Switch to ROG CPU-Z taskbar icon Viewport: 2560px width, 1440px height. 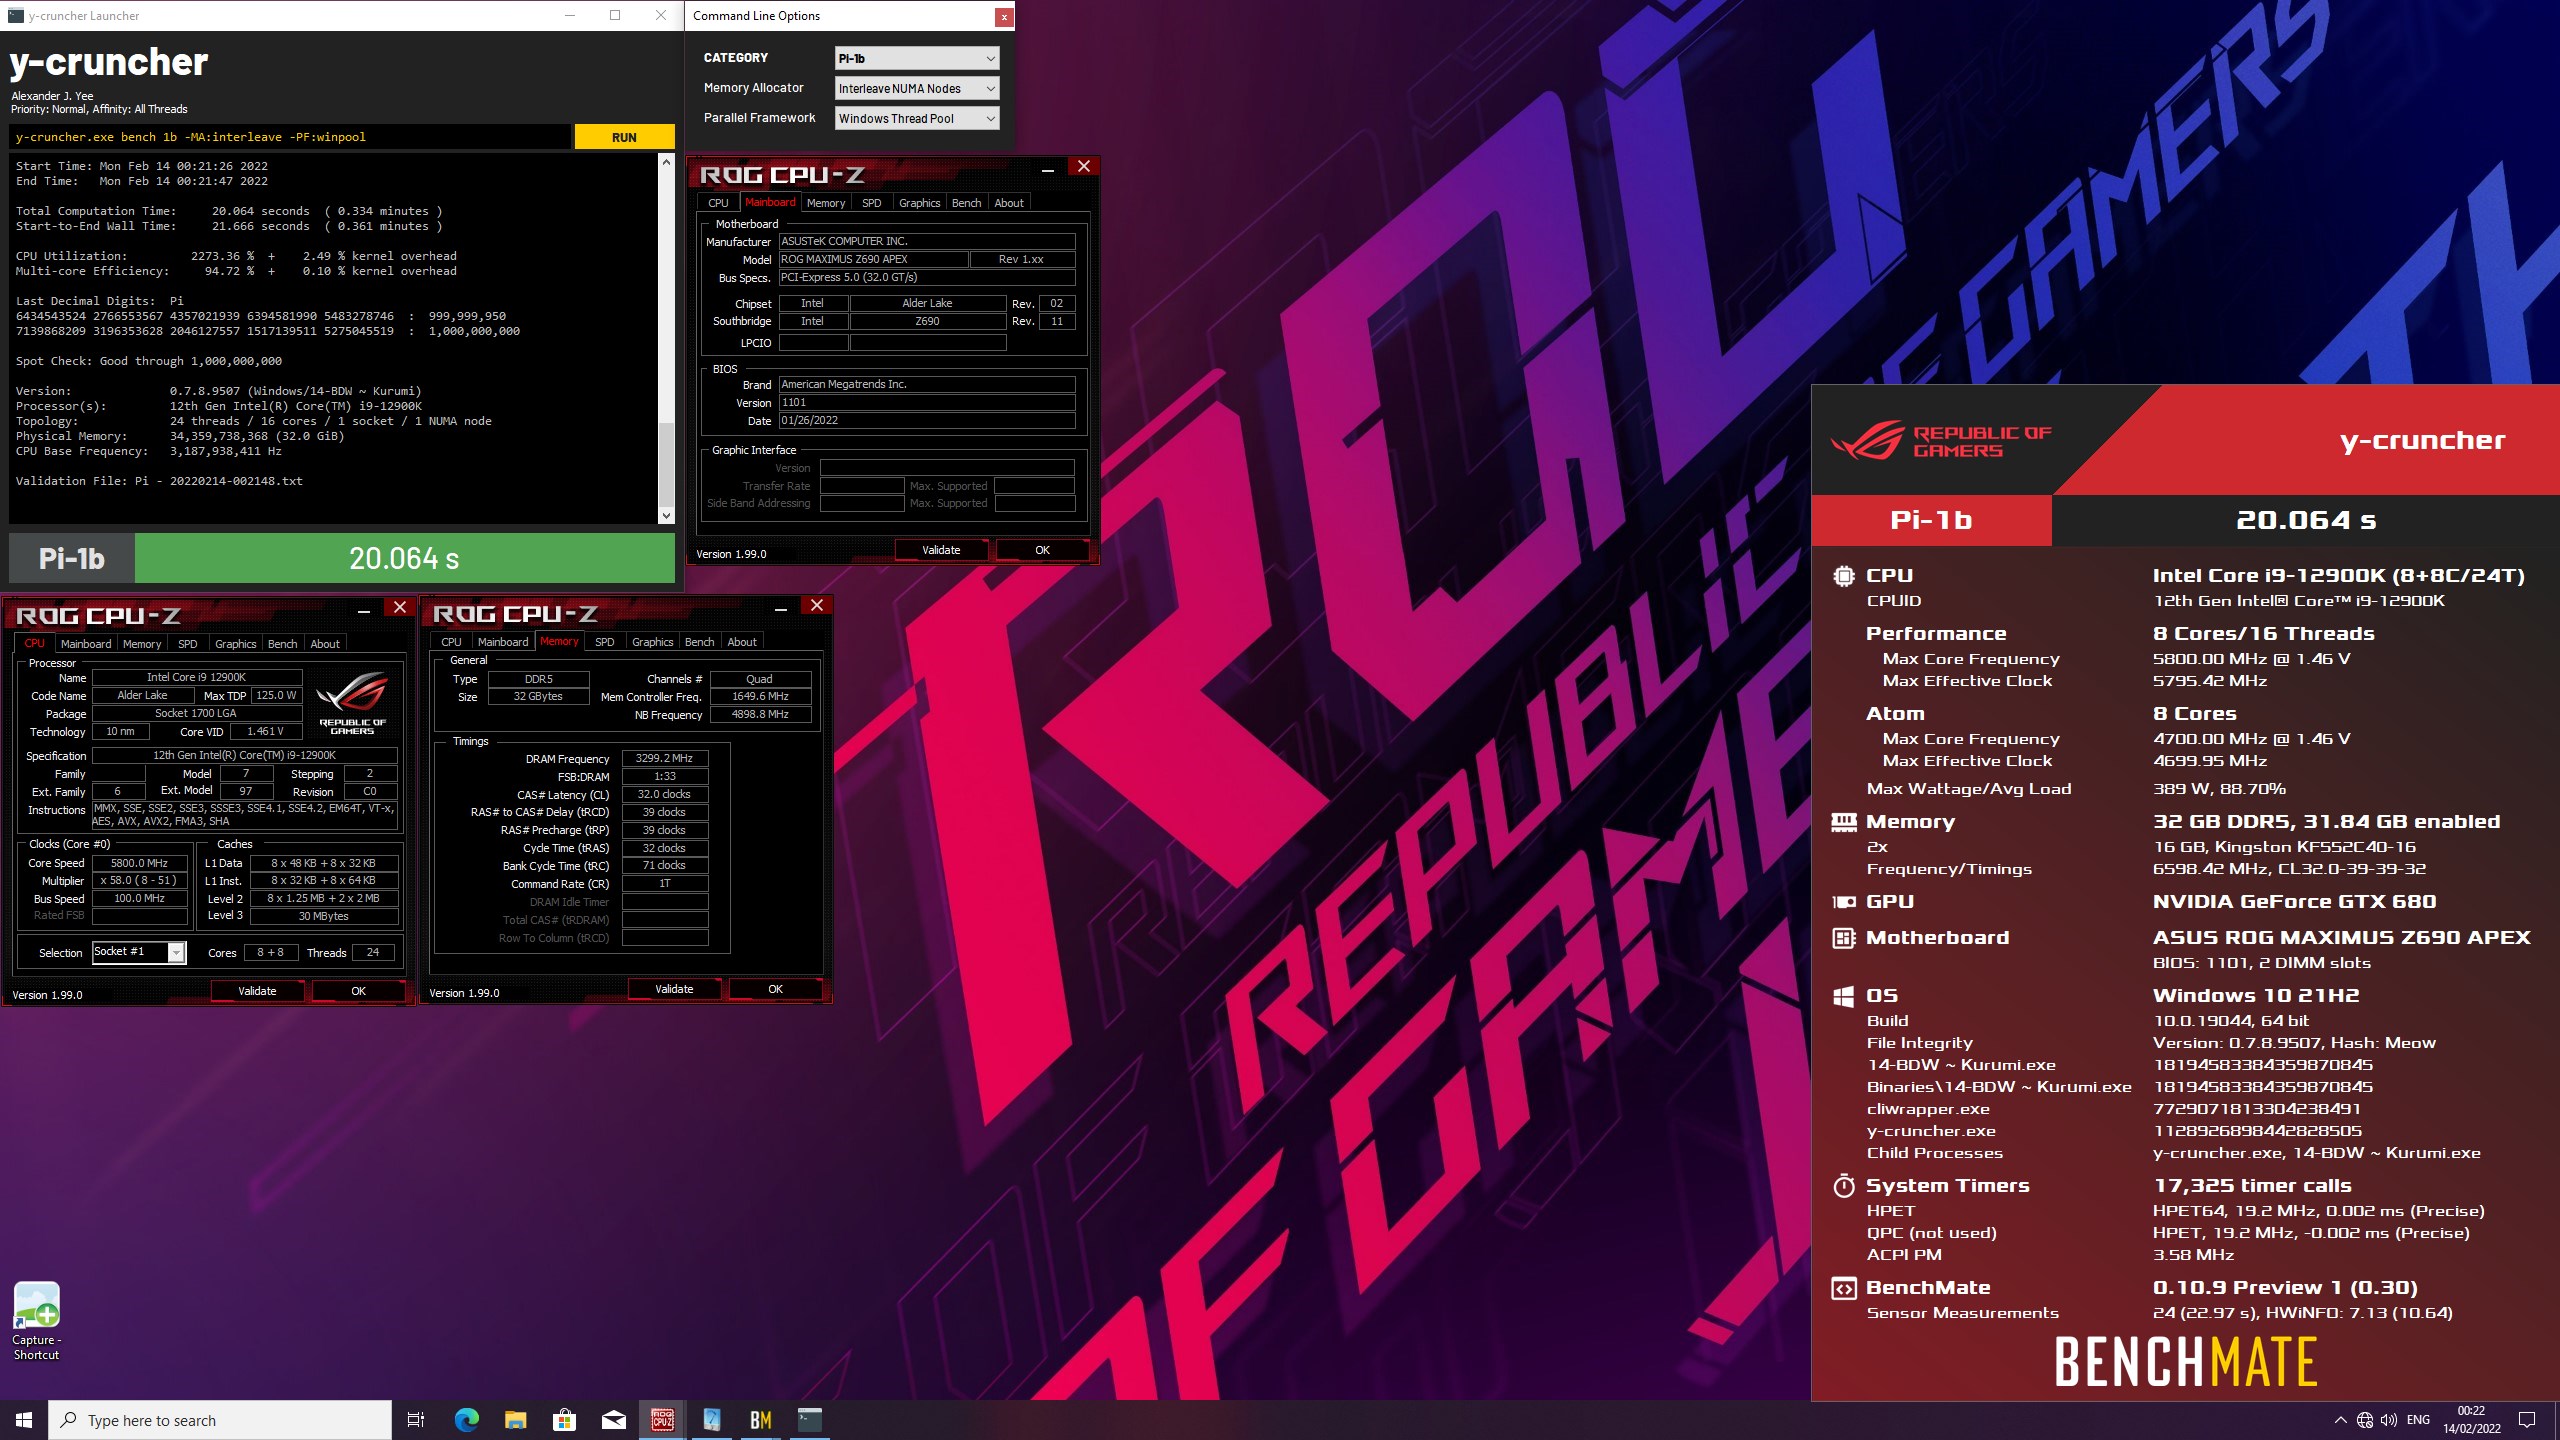(x=662, y=1420)
